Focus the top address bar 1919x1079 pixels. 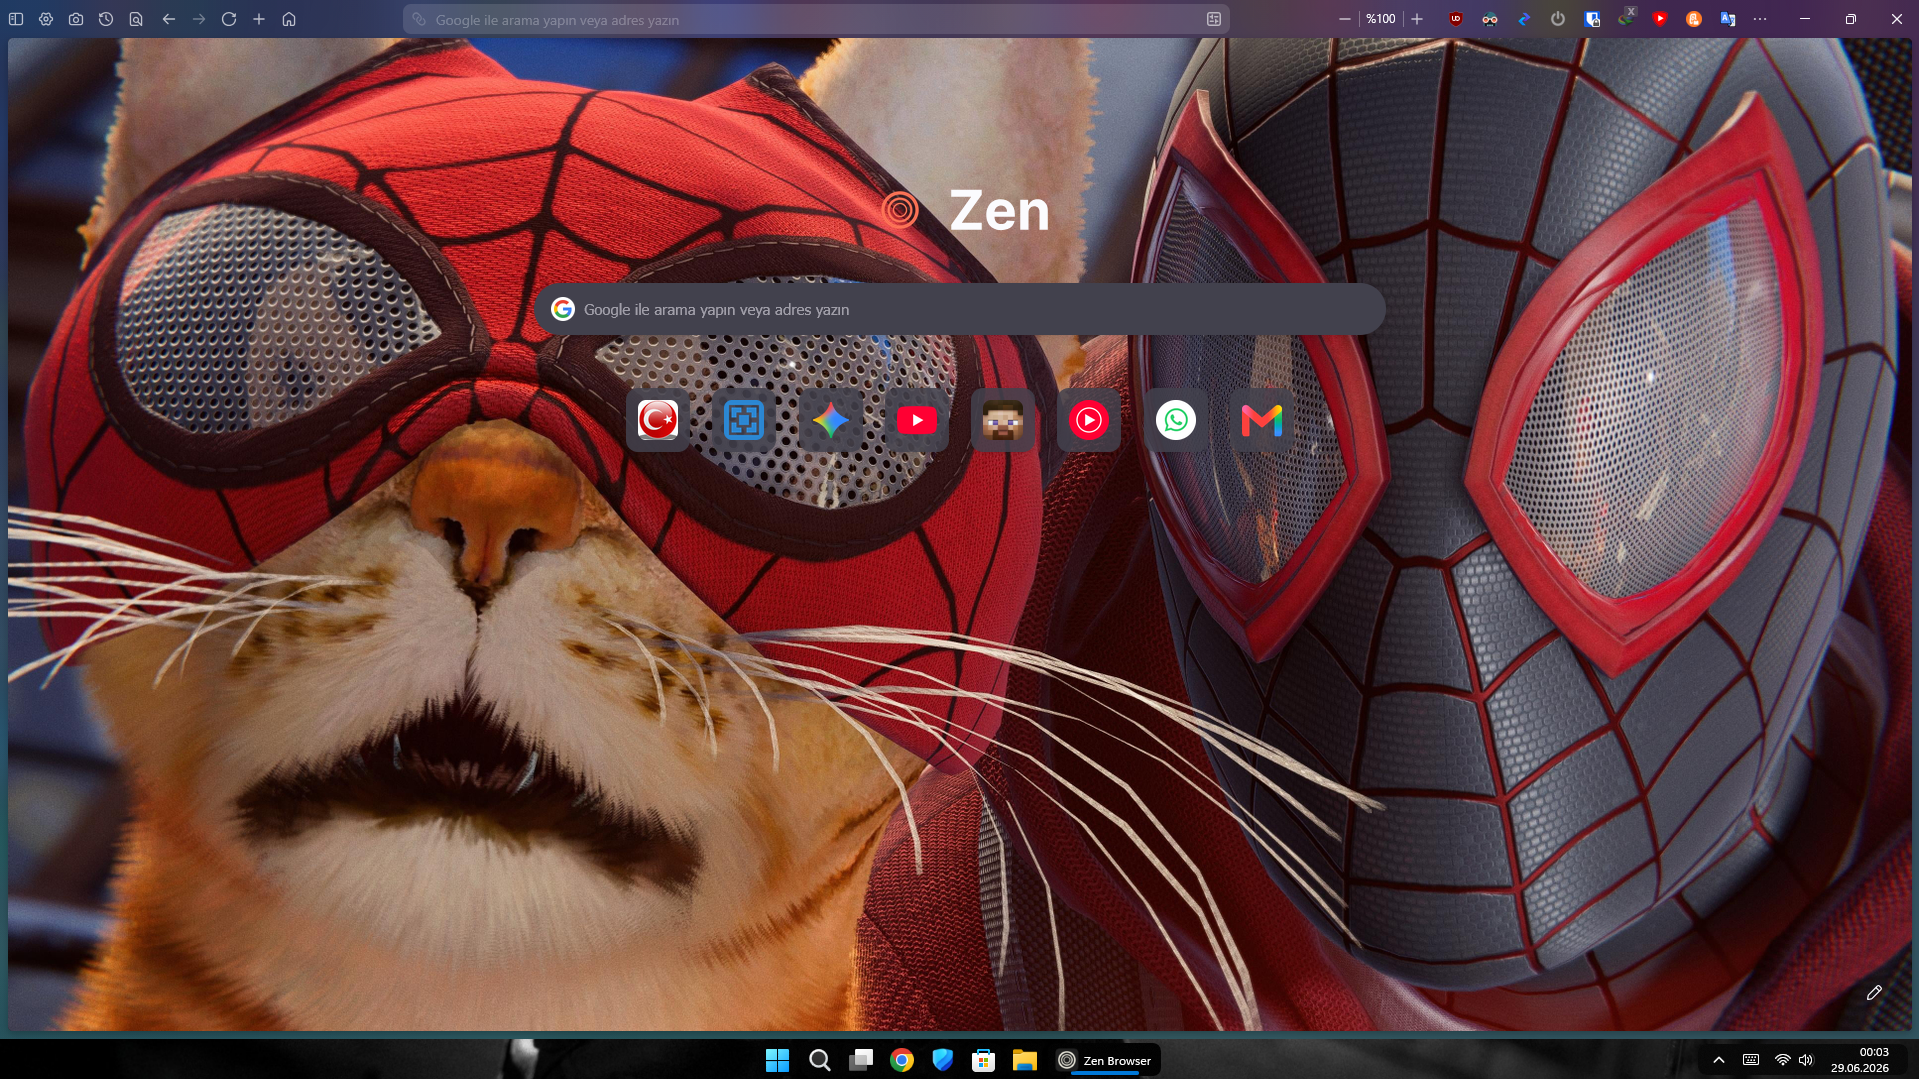click(816, 19)
